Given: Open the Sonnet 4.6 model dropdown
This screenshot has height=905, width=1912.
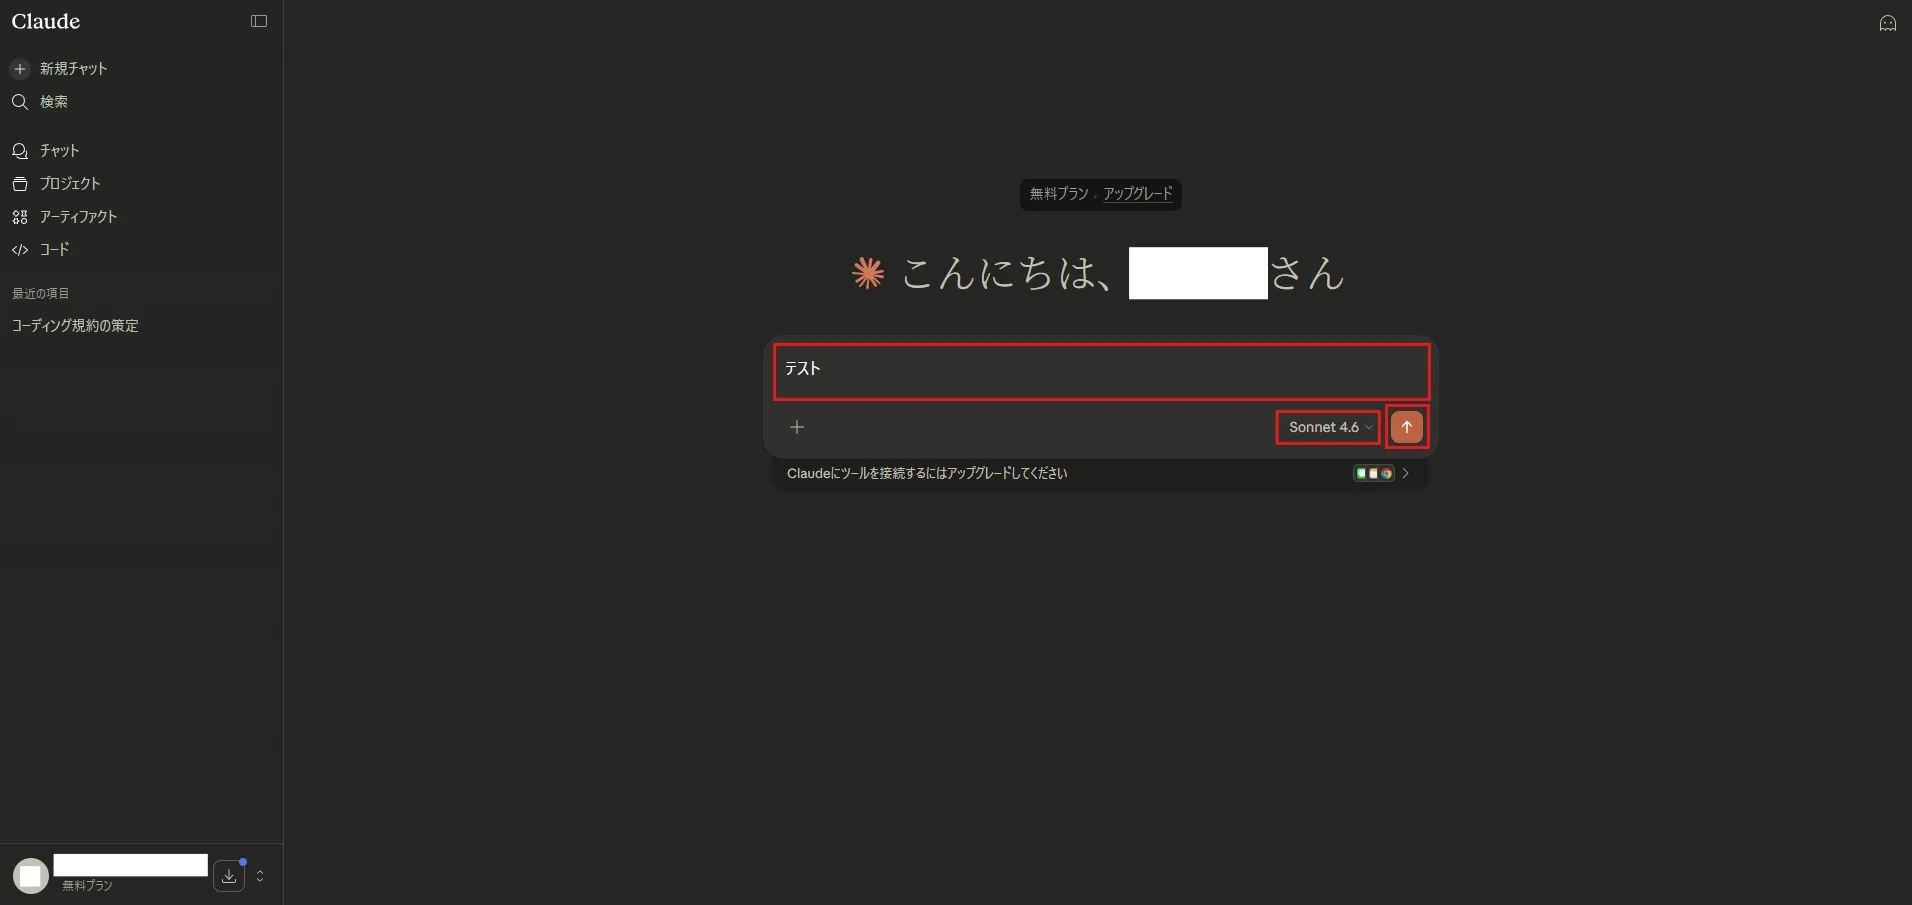Looking at the screenshot, I should point(1328,427).
